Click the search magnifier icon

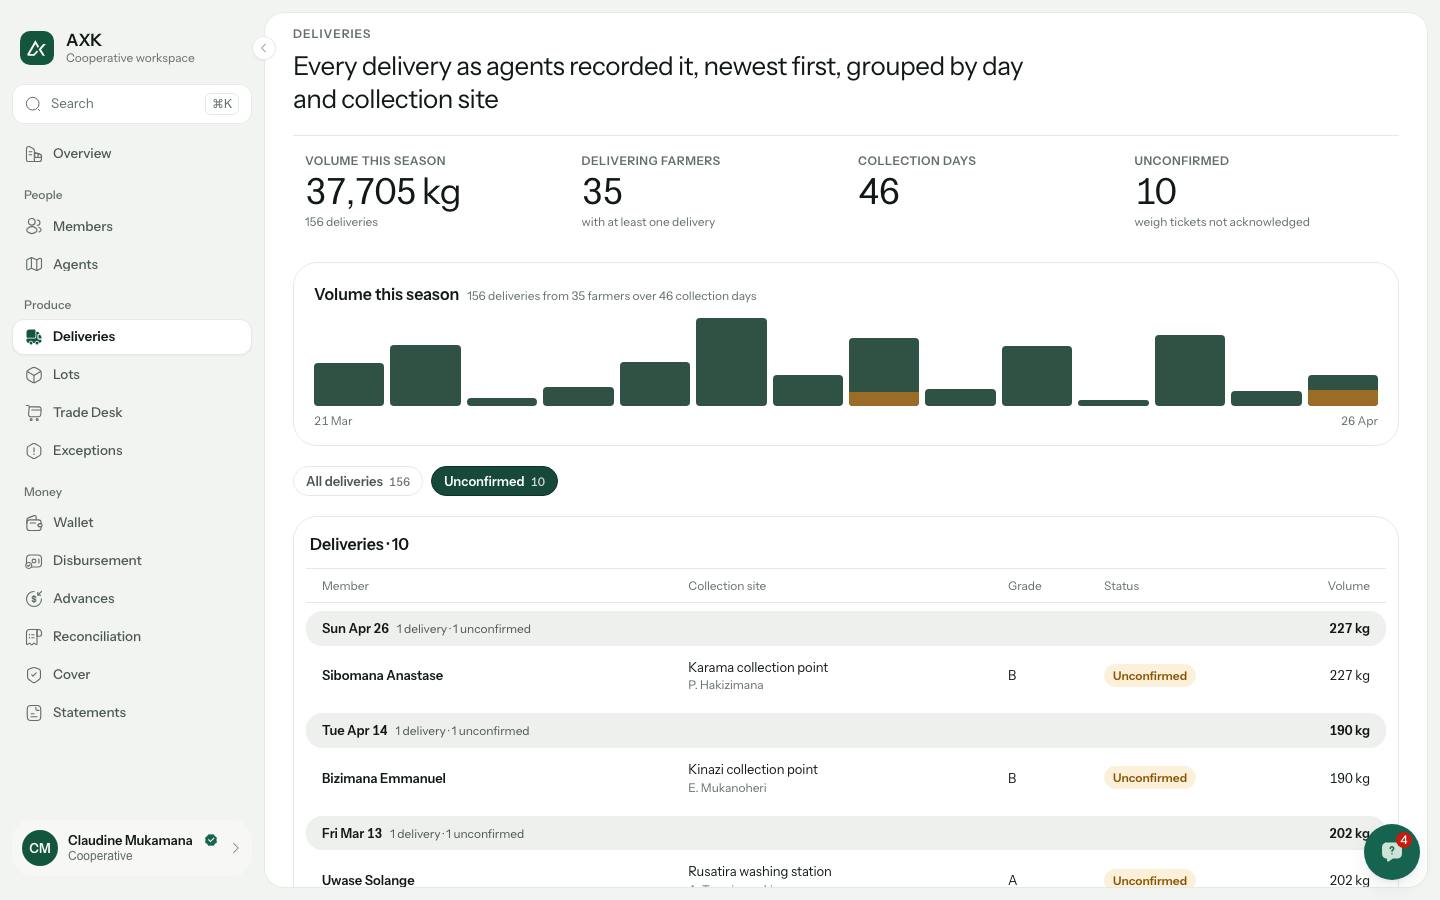33,104
